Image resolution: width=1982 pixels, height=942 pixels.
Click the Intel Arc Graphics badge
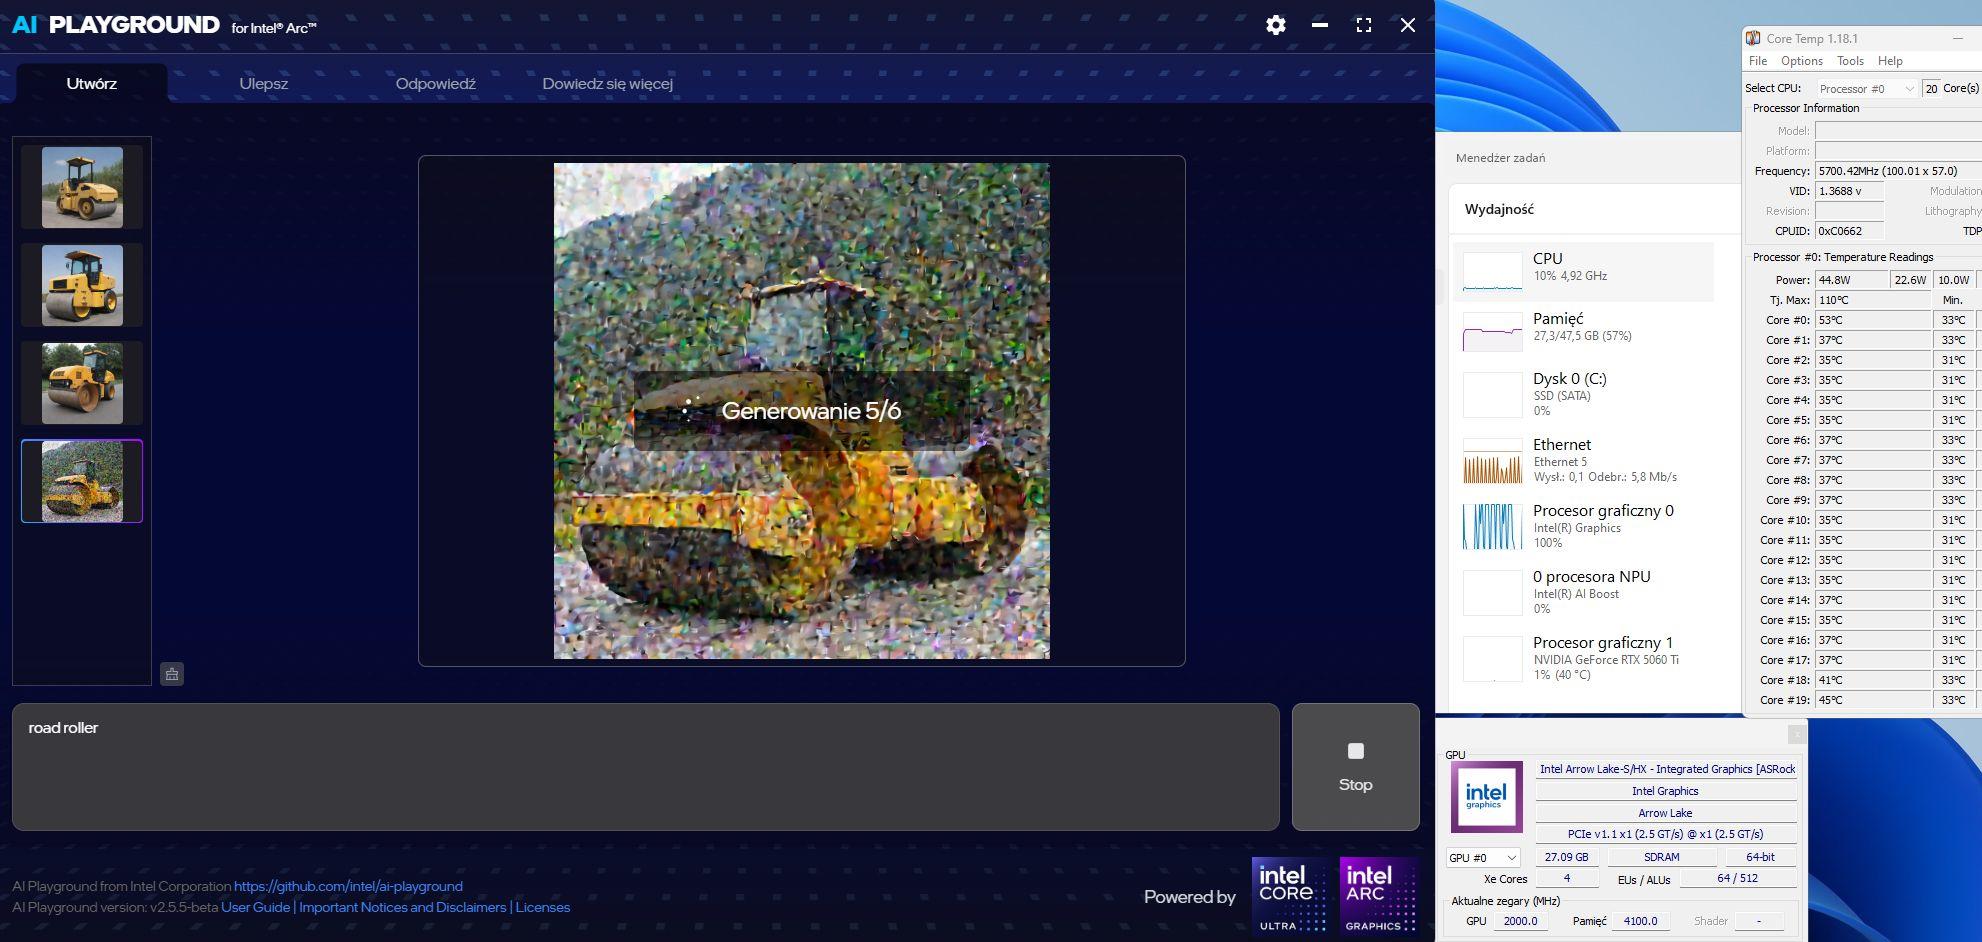[1379, 896]
